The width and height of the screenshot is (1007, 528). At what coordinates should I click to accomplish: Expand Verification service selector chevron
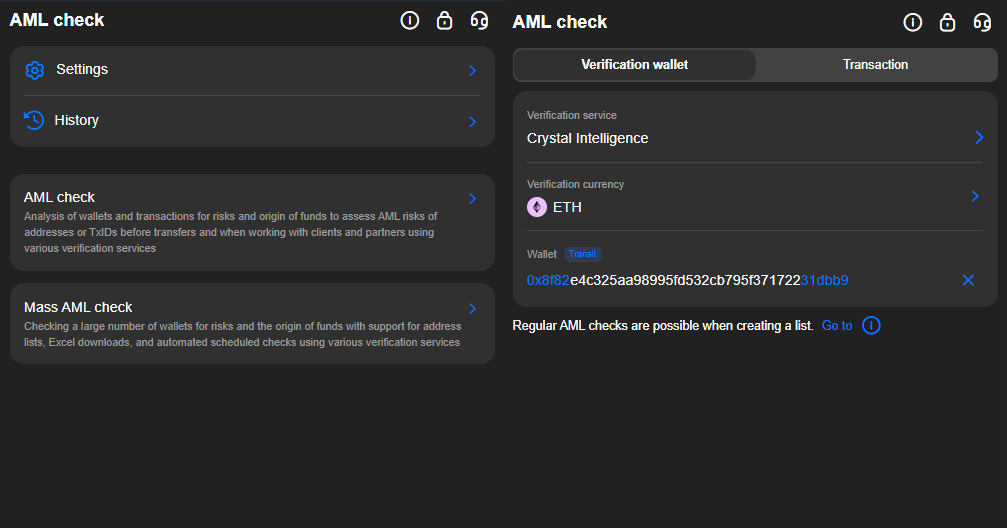click(x=979, y=137)
